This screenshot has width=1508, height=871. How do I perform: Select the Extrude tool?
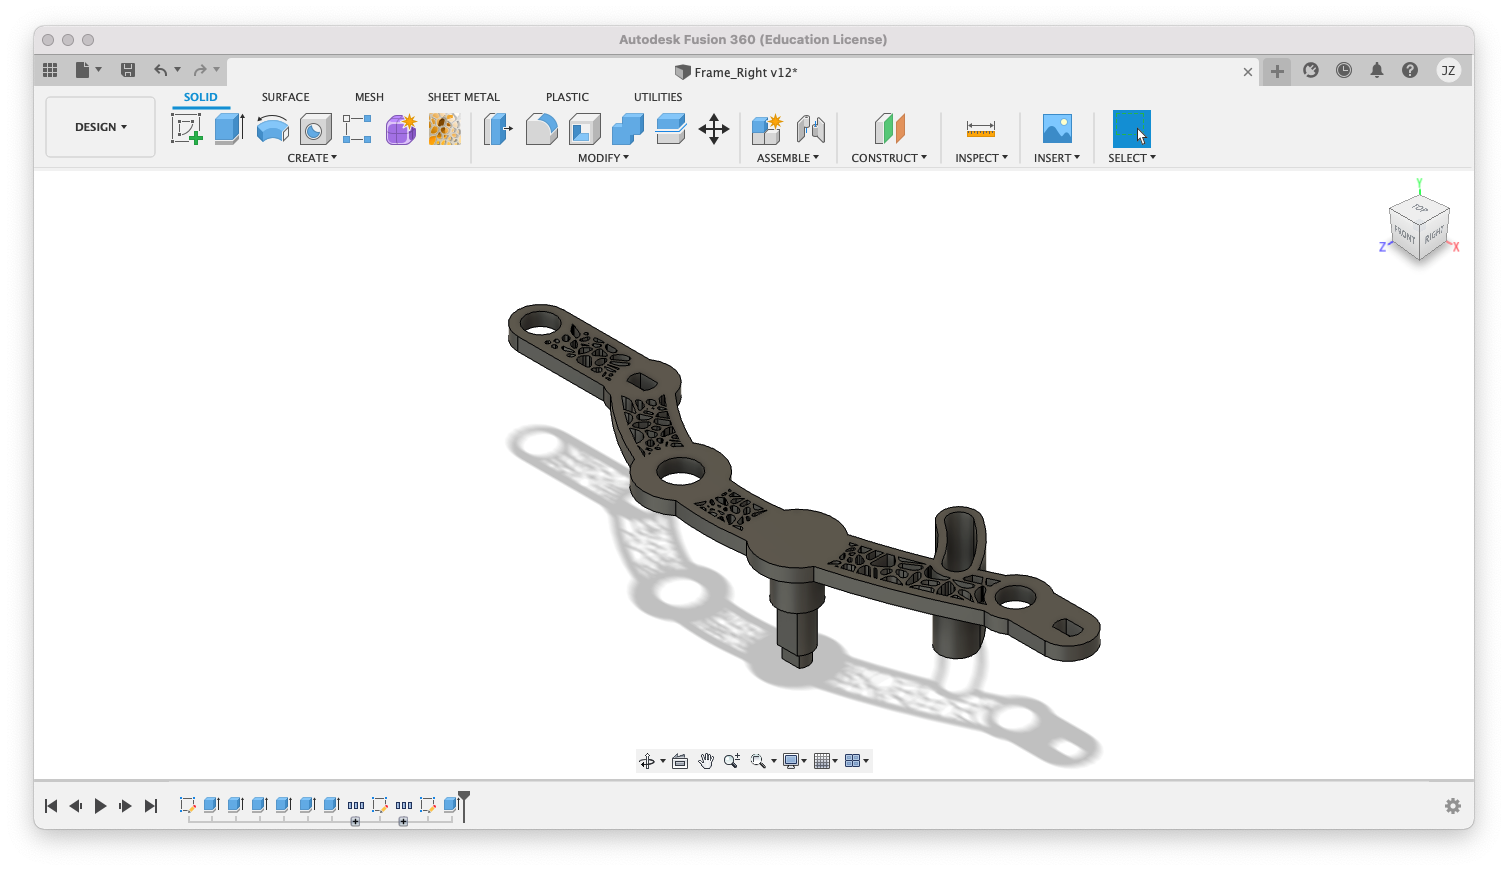tap(230, 129)
